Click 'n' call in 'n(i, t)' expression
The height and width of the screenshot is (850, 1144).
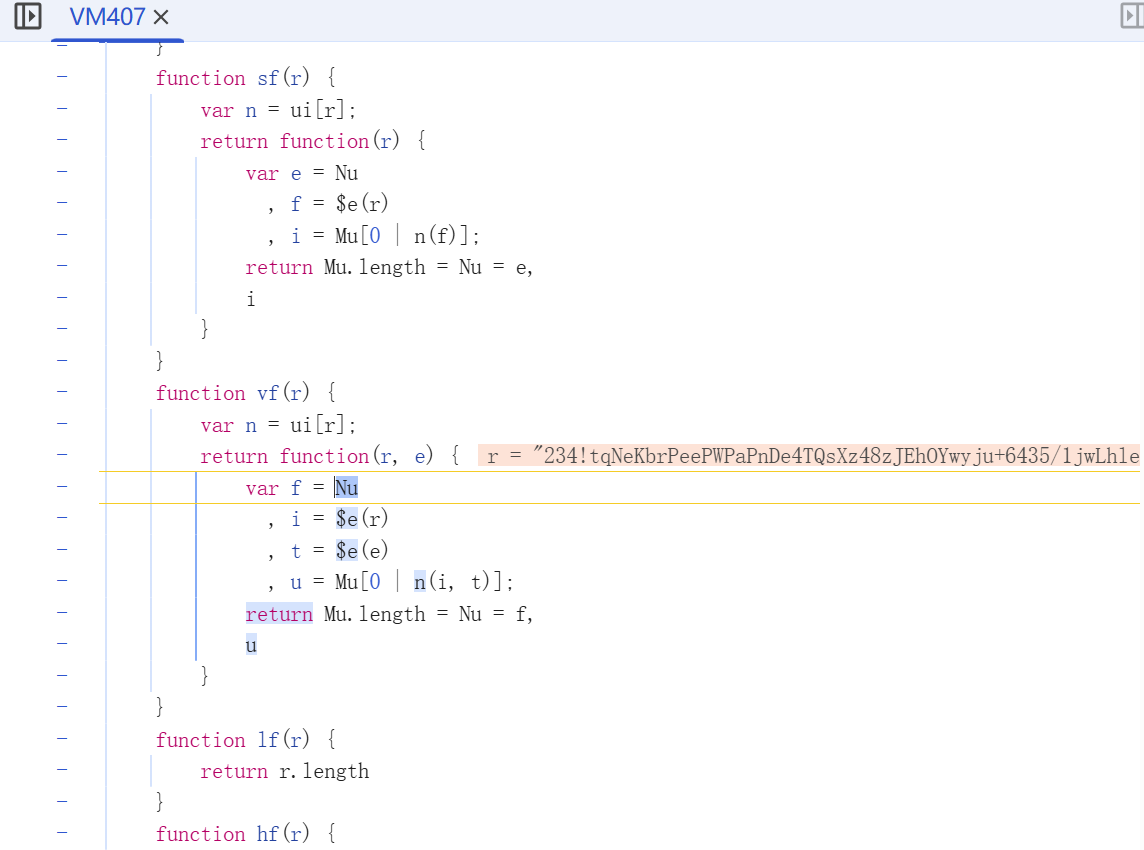[x=419, y=582]
